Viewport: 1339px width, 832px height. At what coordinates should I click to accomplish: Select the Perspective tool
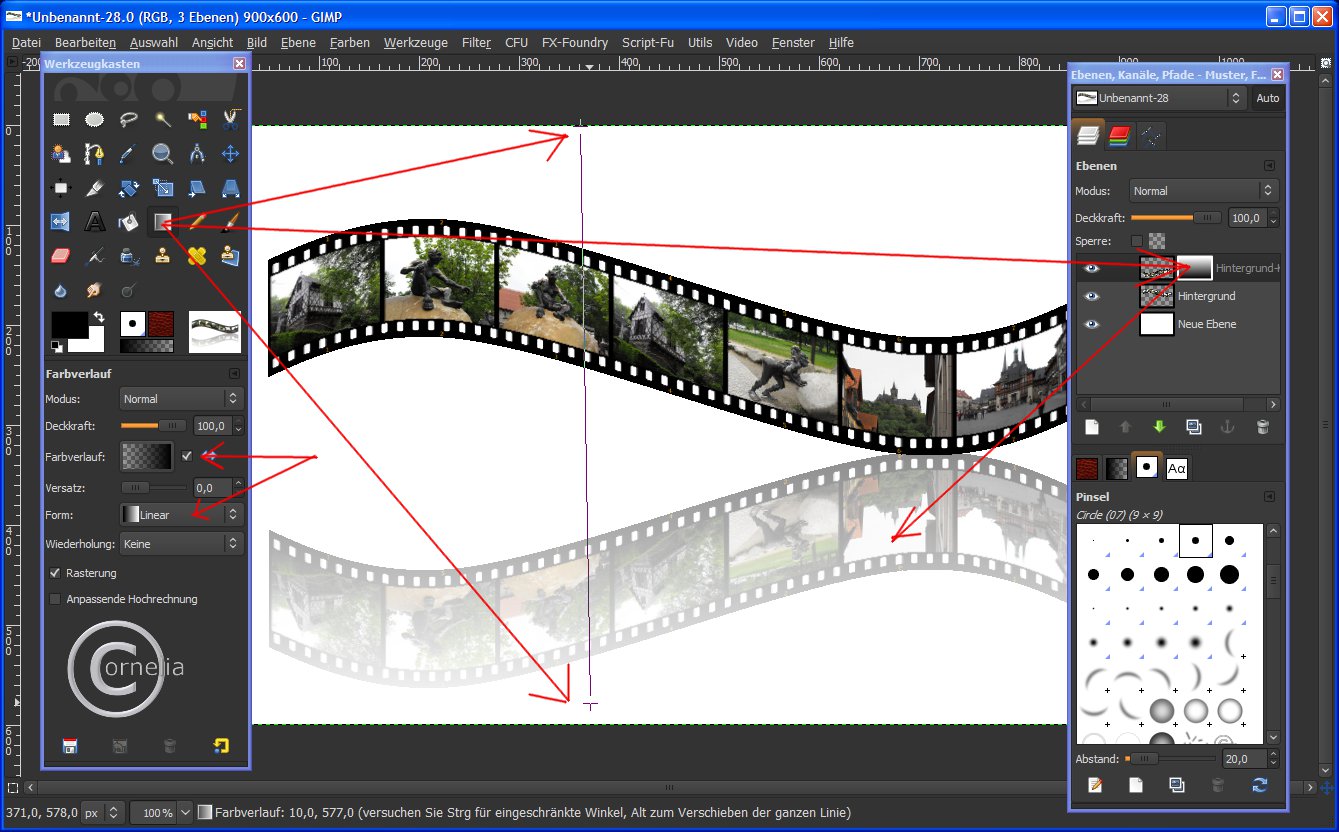click(229, 188)
